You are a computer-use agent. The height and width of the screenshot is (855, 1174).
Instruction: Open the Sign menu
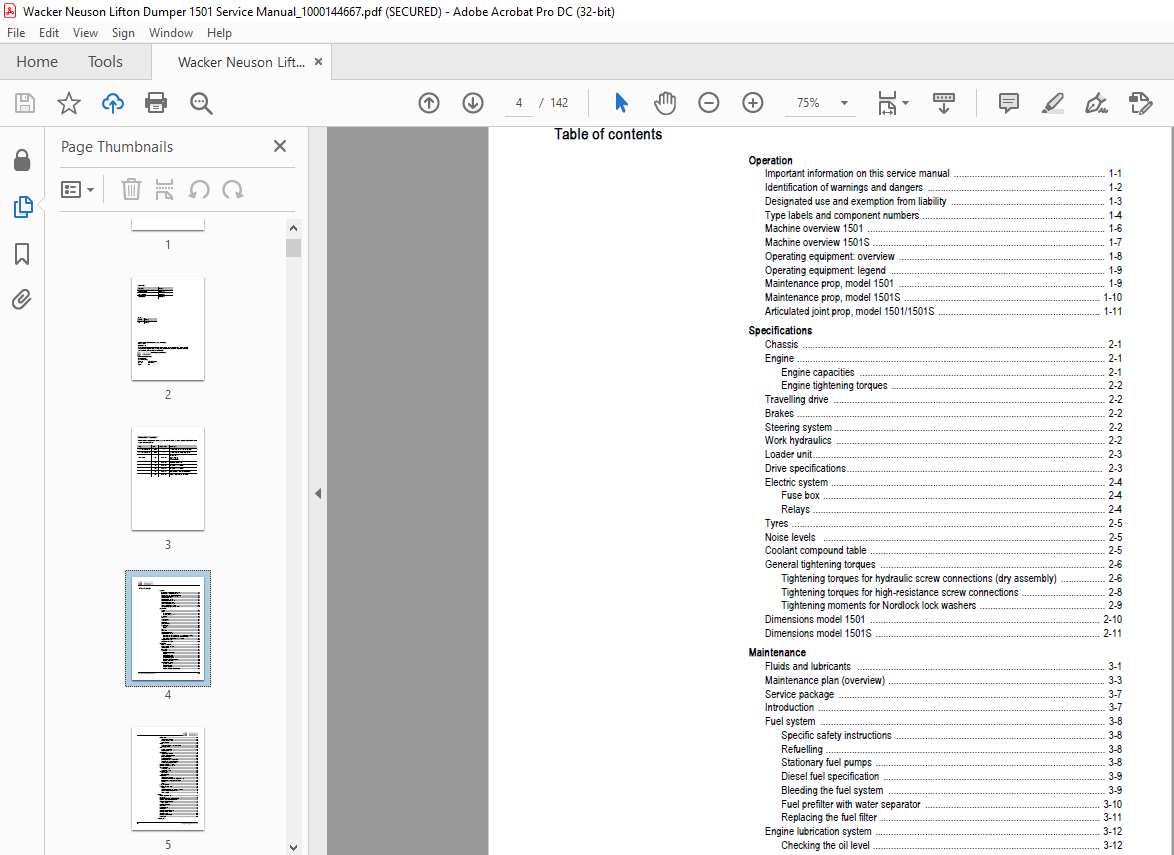point(123,33)
